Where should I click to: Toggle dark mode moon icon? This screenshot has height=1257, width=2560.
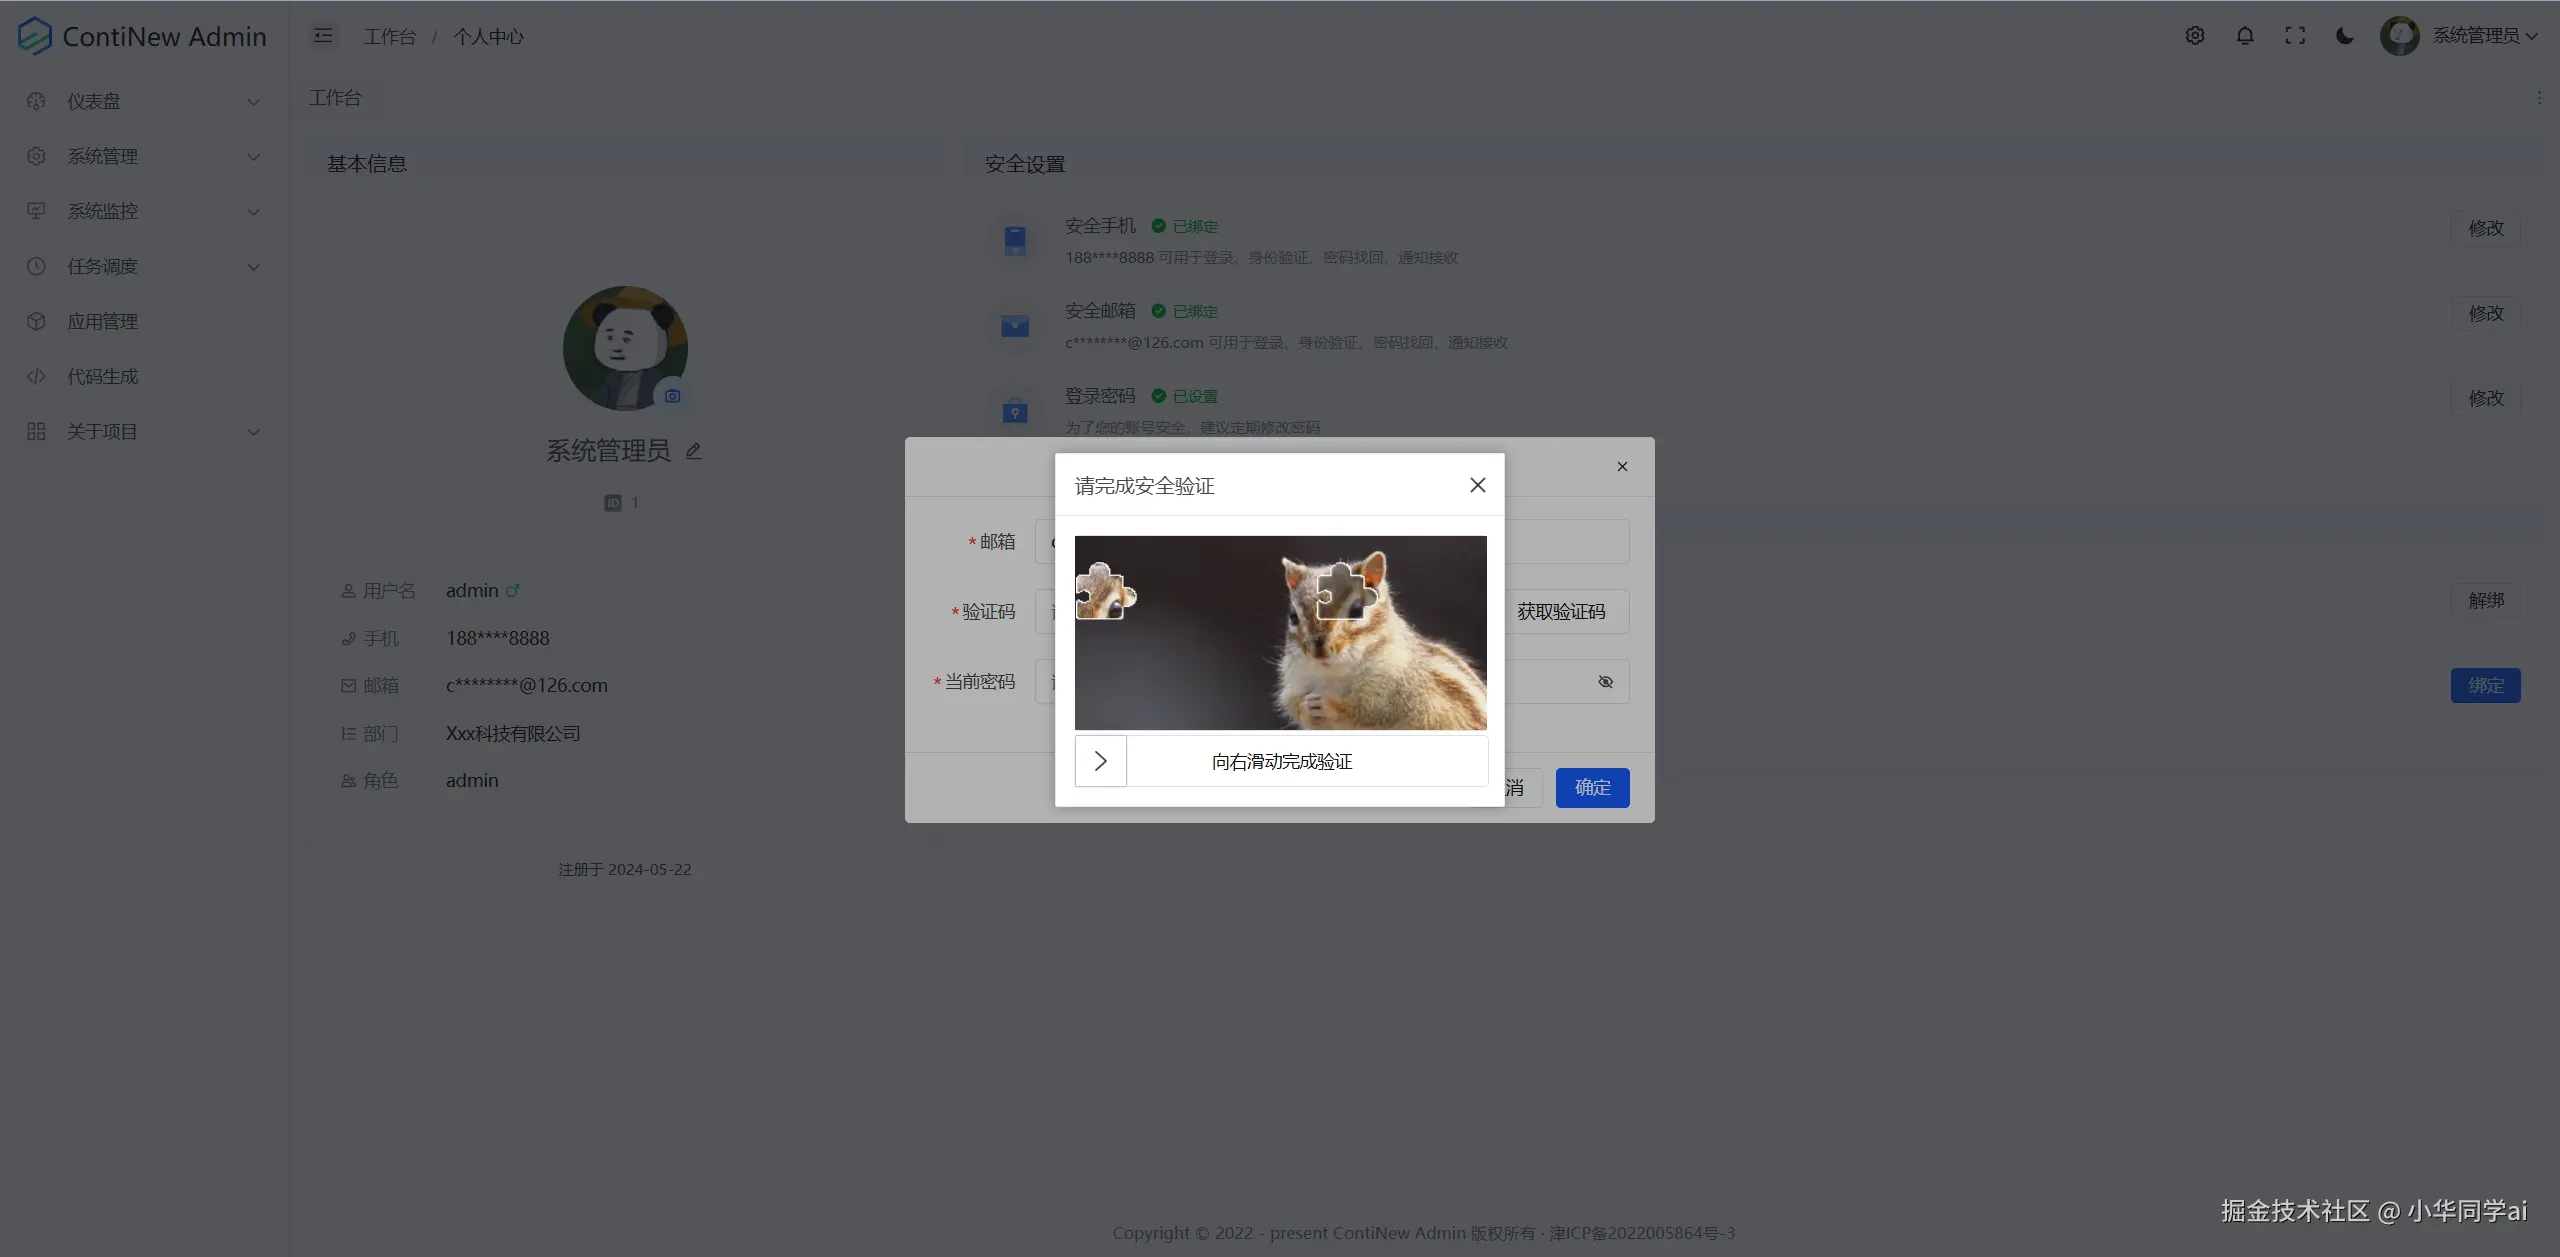2344,36
